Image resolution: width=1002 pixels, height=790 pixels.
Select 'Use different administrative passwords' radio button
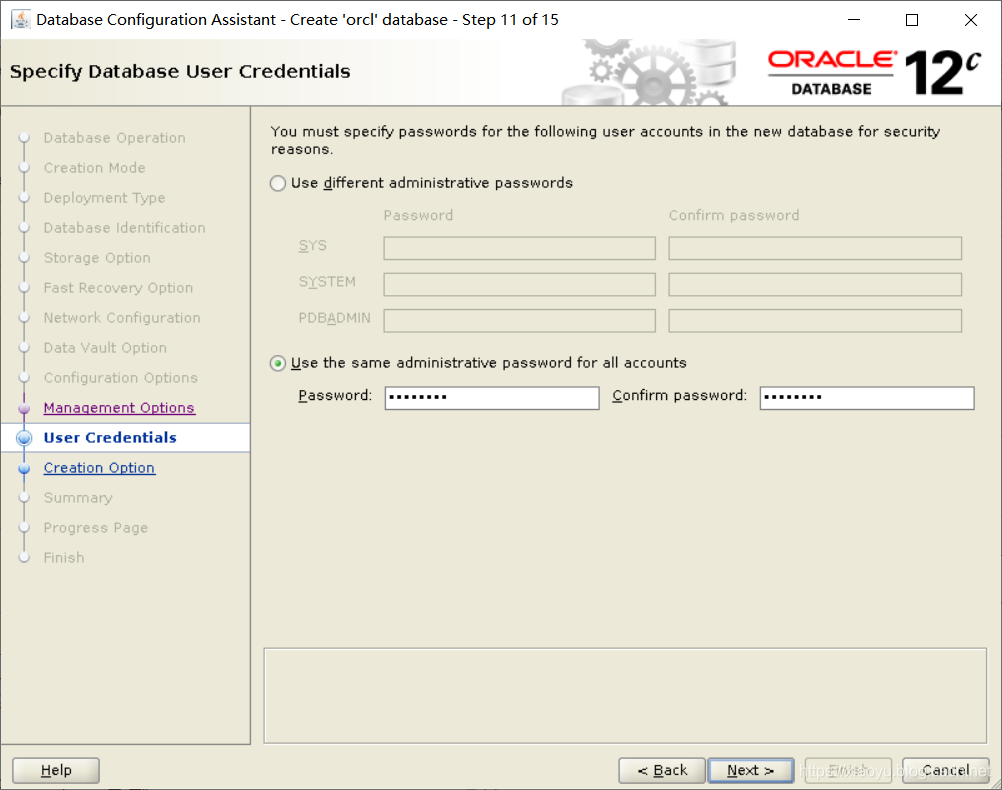pyautogui.click(x=277, y=183)
